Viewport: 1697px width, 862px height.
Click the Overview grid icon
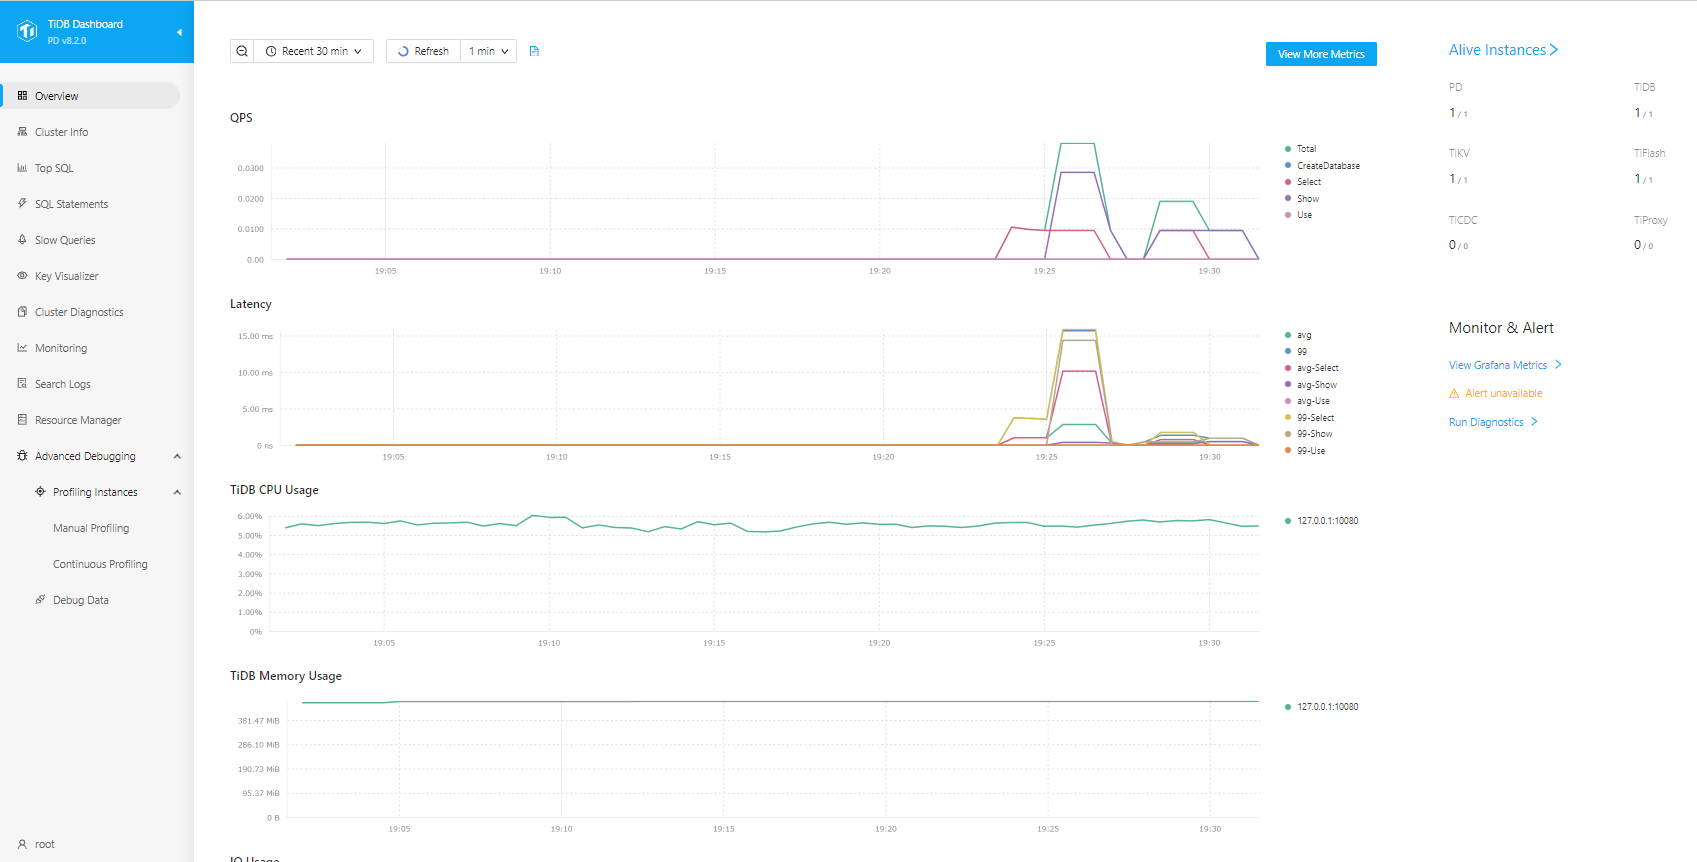point(22,96)
